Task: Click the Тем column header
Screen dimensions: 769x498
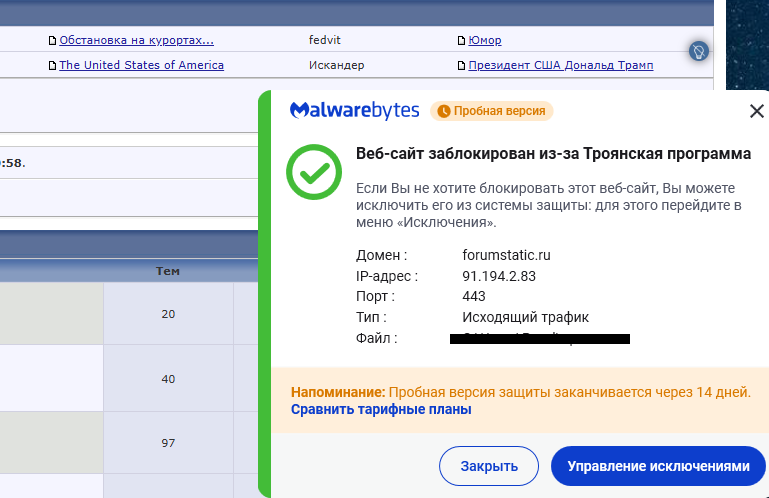Action: [168, 271]
